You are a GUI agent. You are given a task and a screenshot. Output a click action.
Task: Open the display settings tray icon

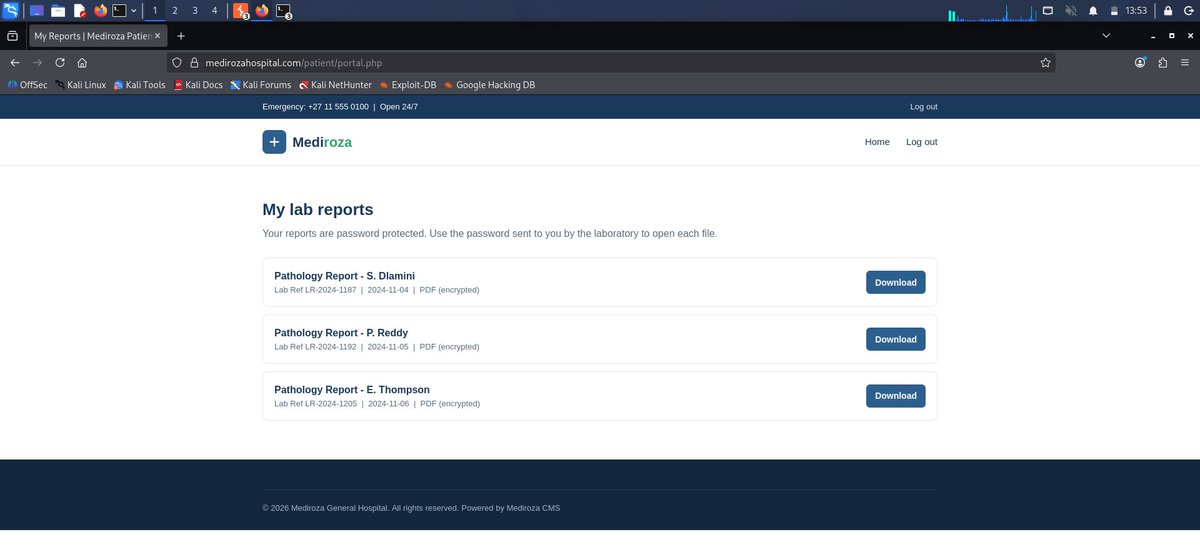tap(1048, 10)
